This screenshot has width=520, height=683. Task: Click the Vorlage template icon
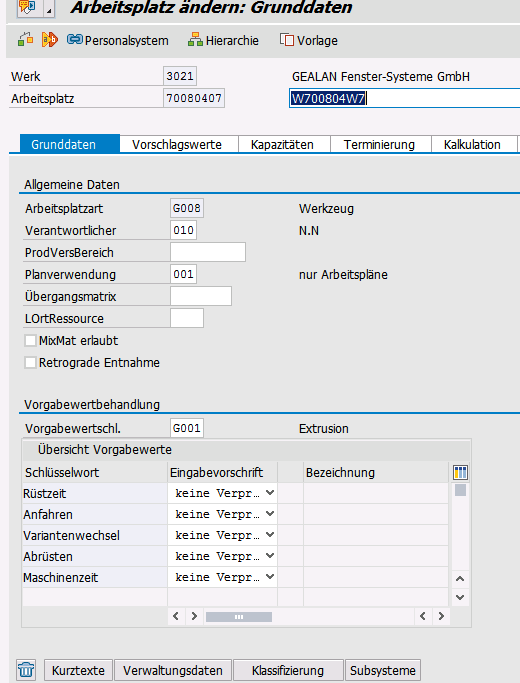pyautogui.click(x=287, y=40)
